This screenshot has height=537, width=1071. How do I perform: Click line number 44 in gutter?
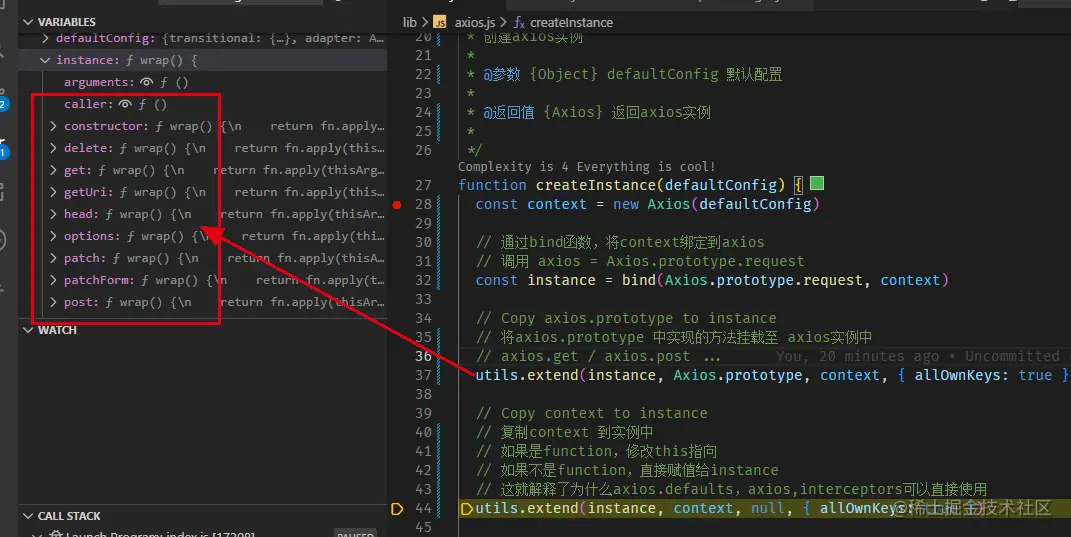coord(423,508)
